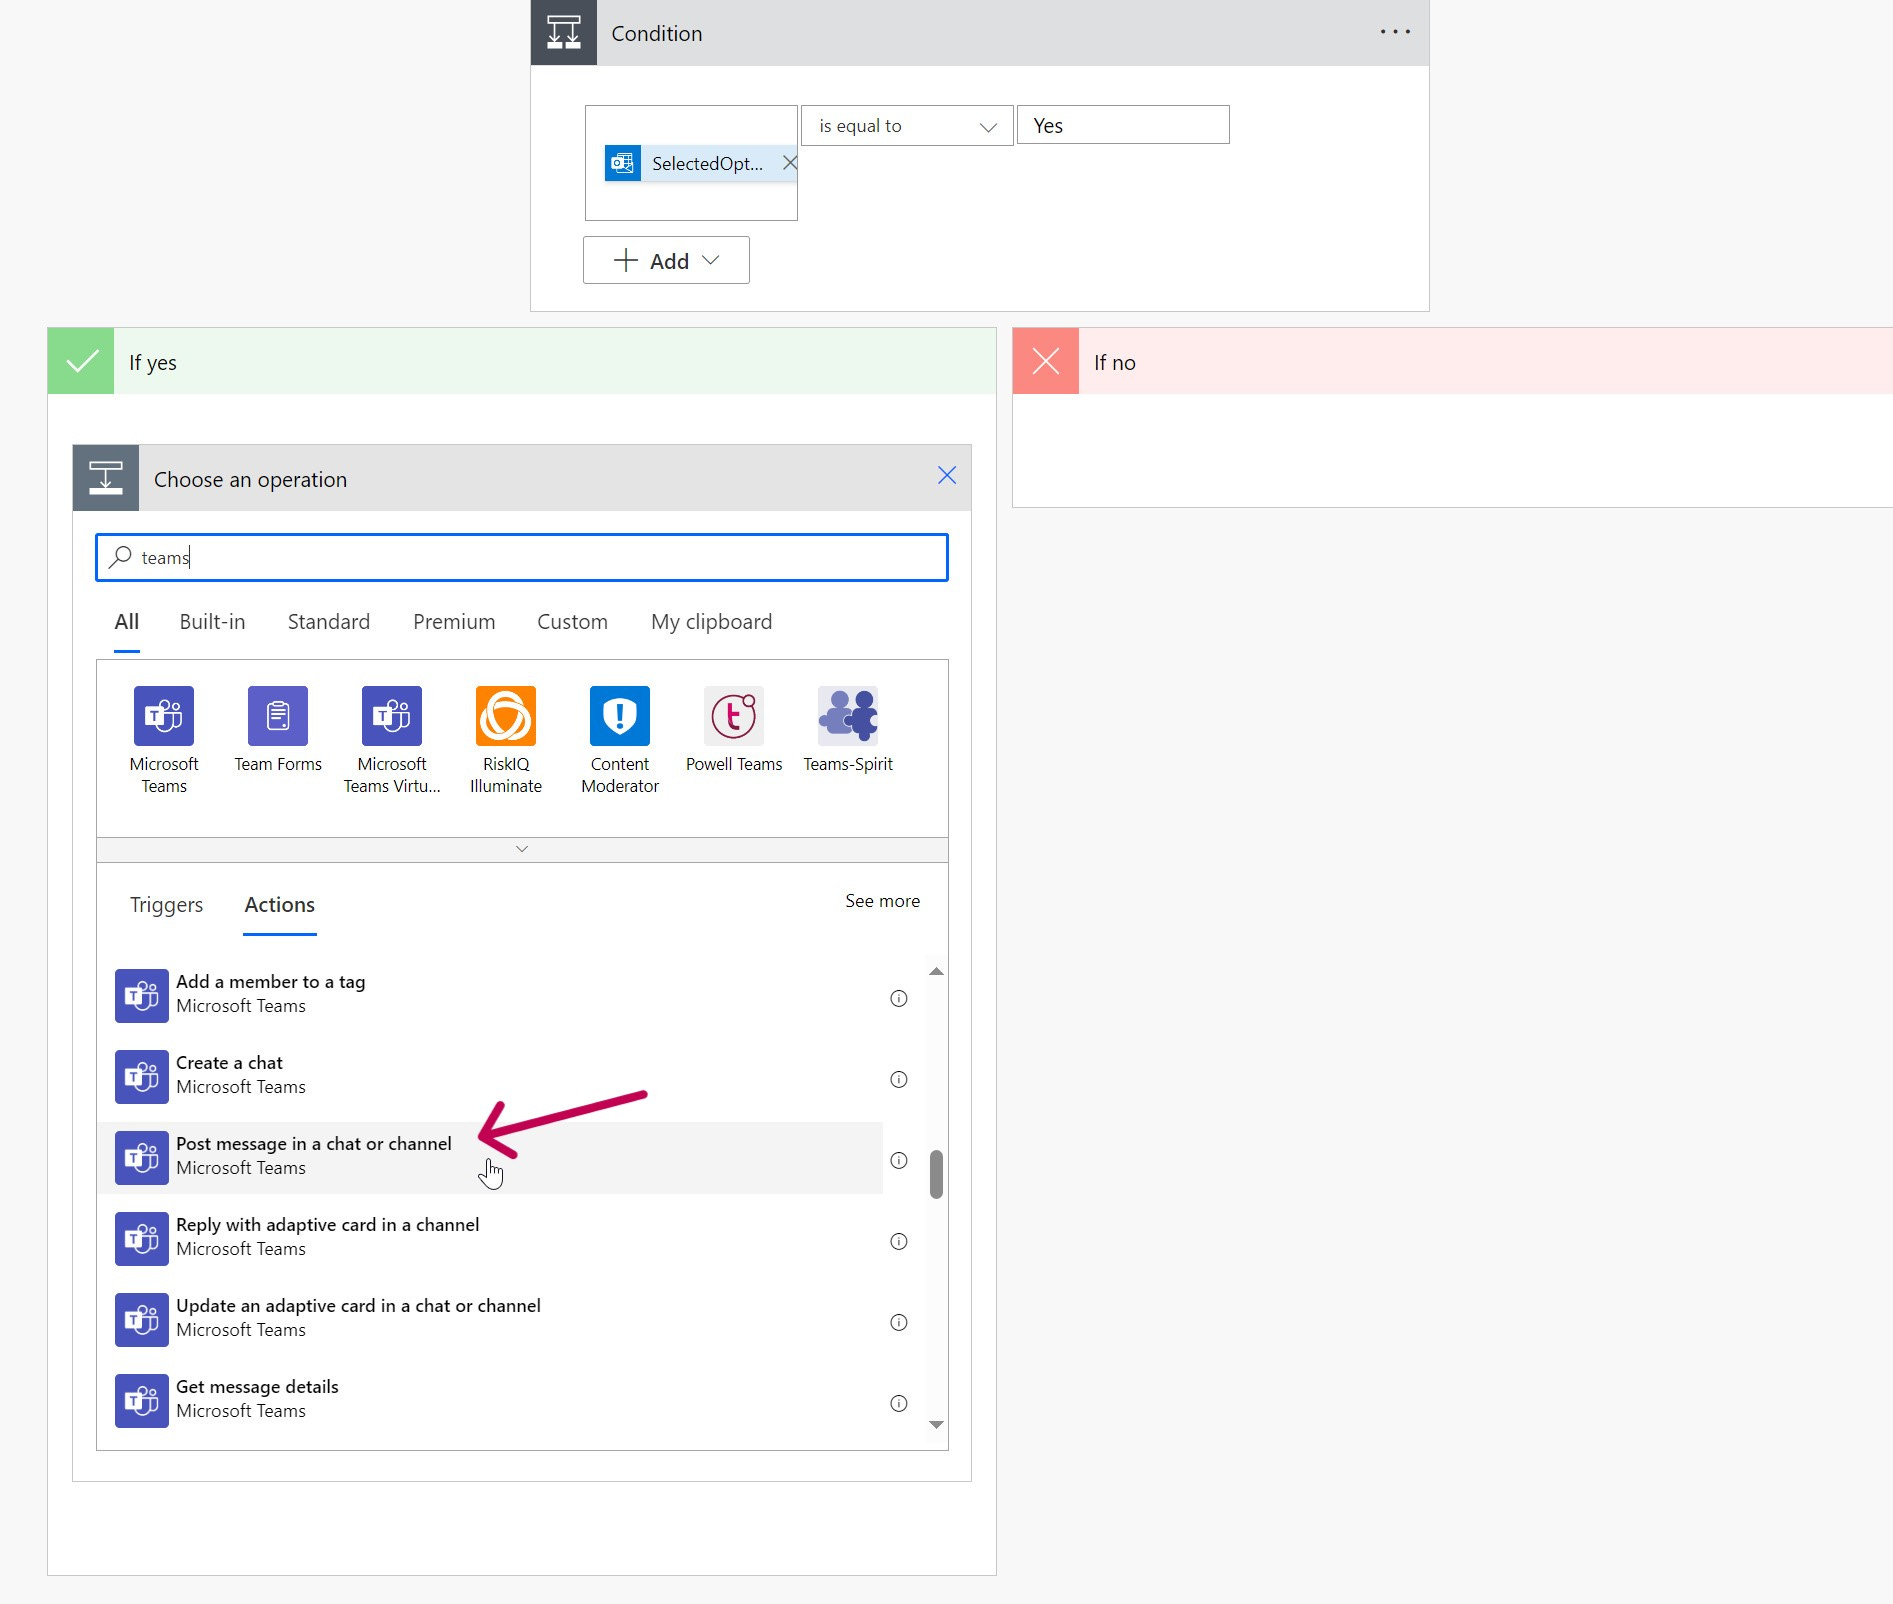Select Add a member to a tag action
The height and width of the screenshot is (1604, 1893).
(490, 995)
